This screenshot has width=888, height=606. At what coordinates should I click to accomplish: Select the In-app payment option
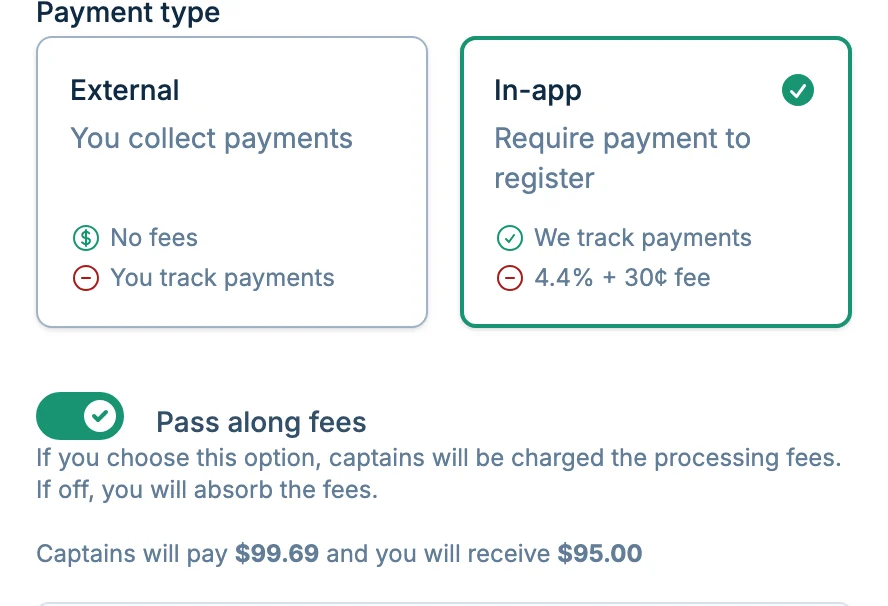pos(656,181)
